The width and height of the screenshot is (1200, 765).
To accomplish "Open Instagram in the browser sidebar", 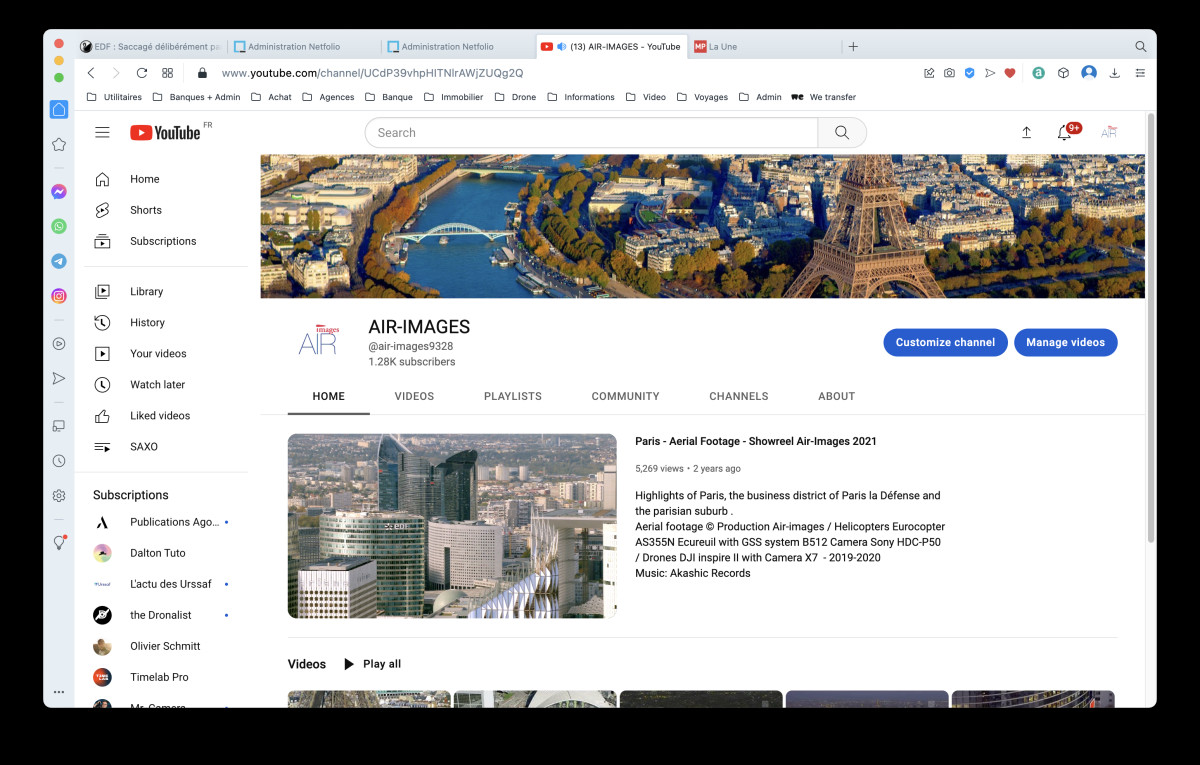I will tap(59, 296).
